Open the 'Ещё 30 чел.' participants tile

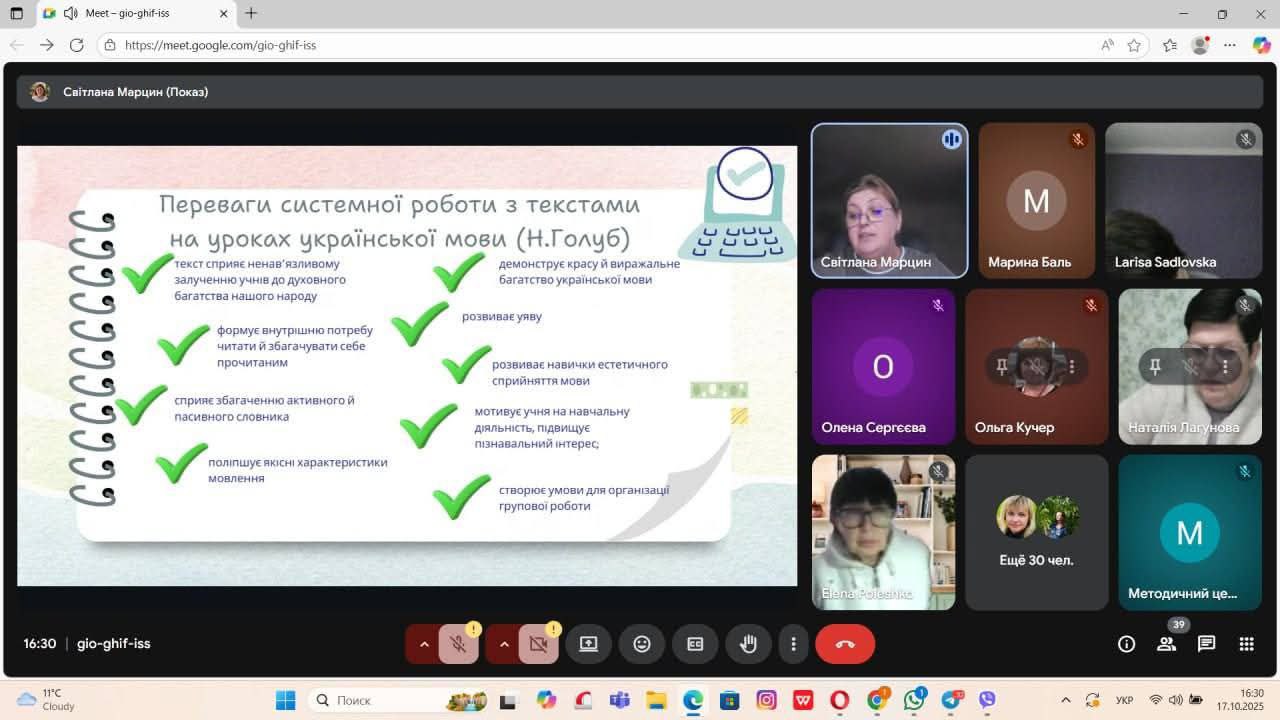point(1036,532)
